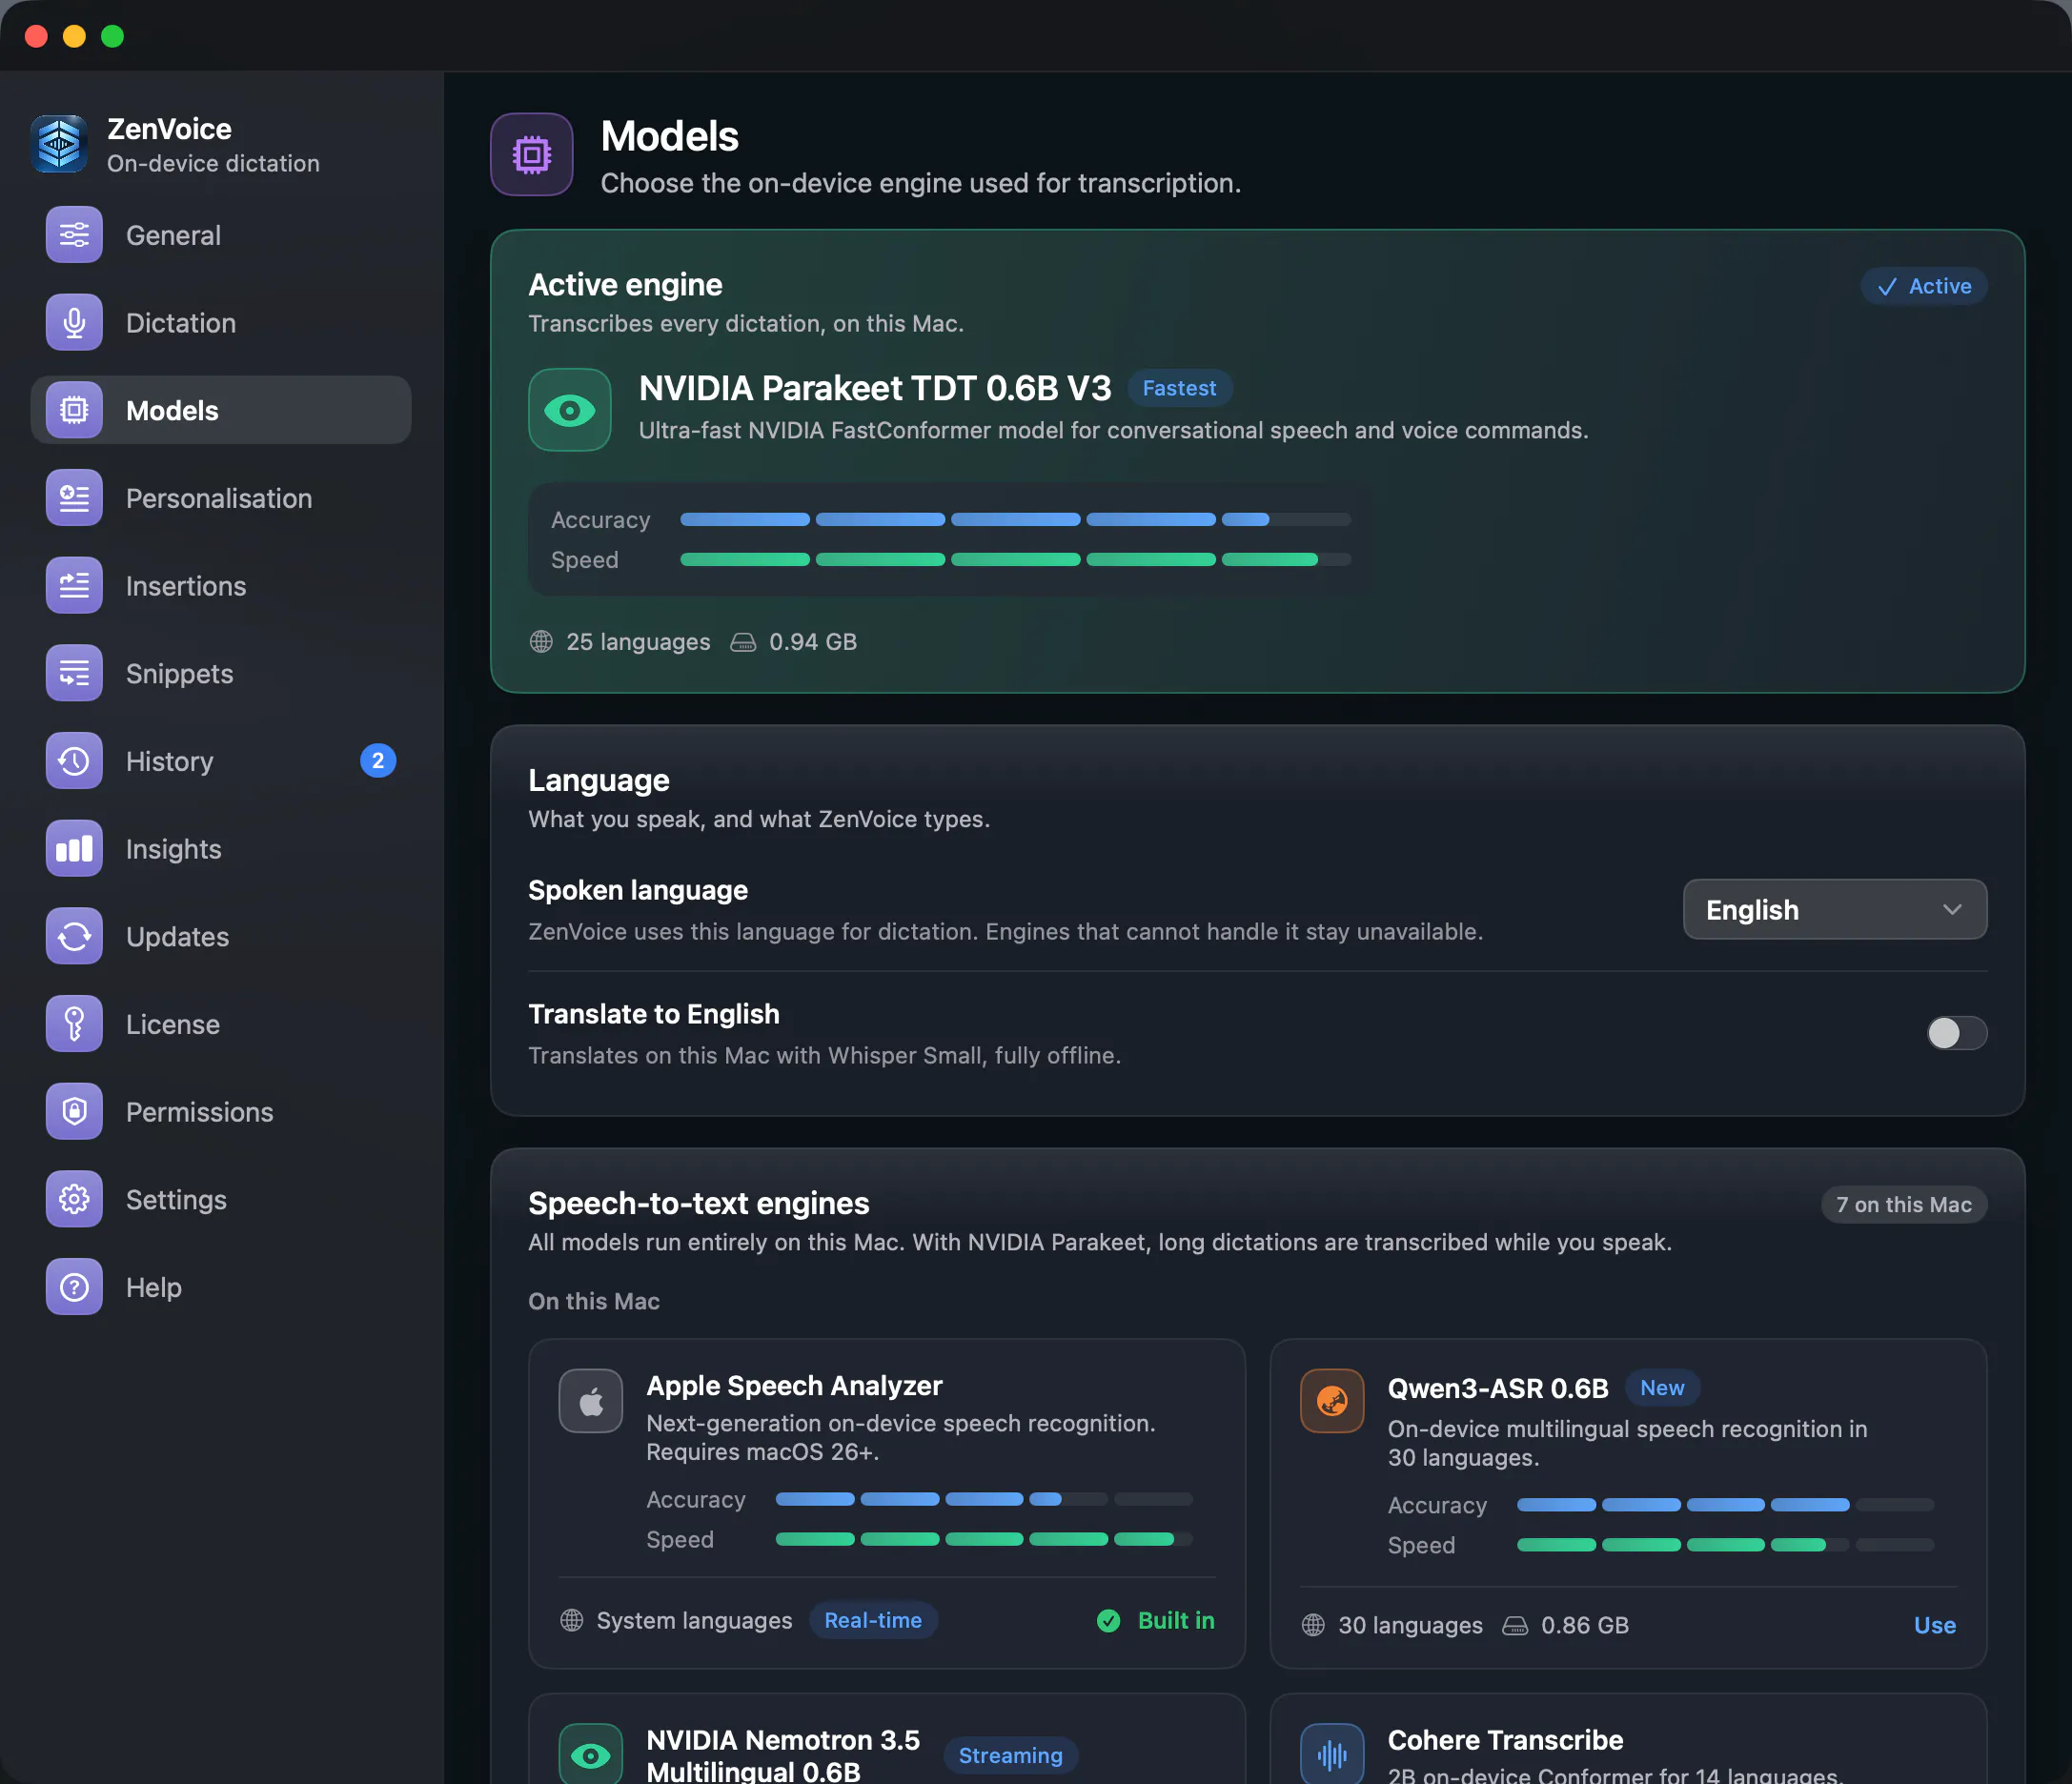The height and width of the screenshot is (1784, 2072).
Task: Click the Cohere Transcribe card title
Action: click(1505, 1741)
